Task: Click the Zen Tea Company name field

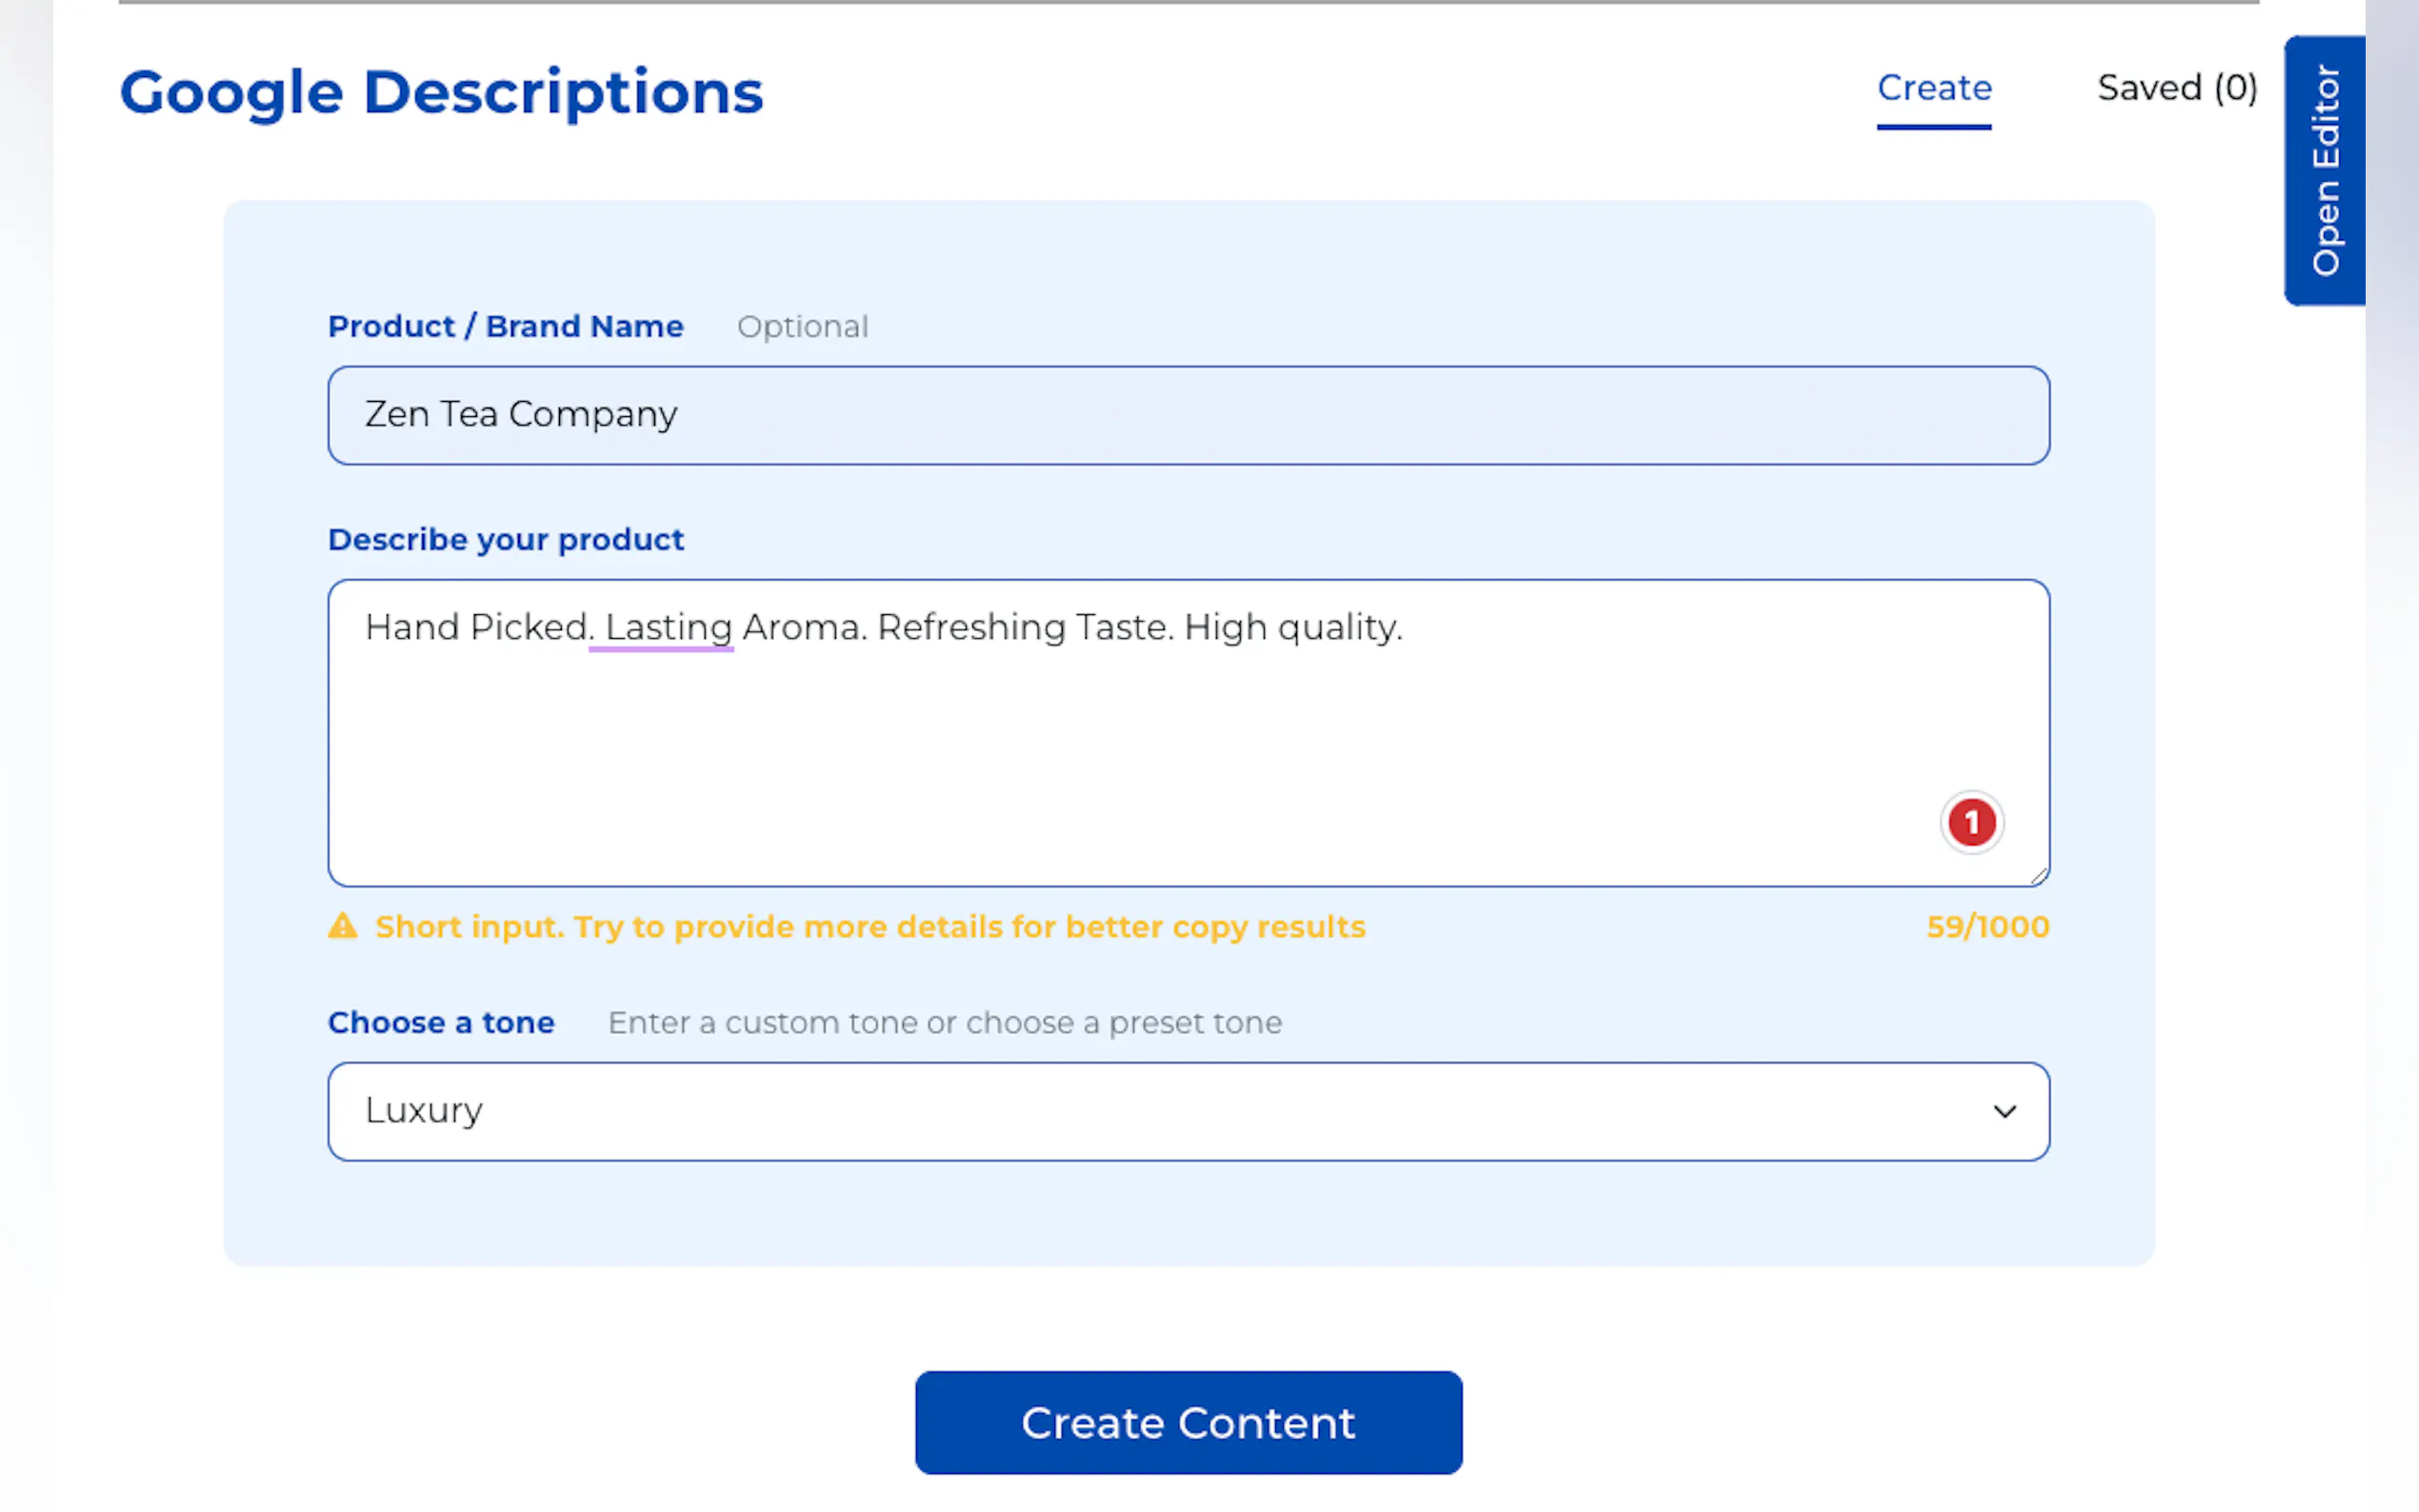Action: [1188, 415]
